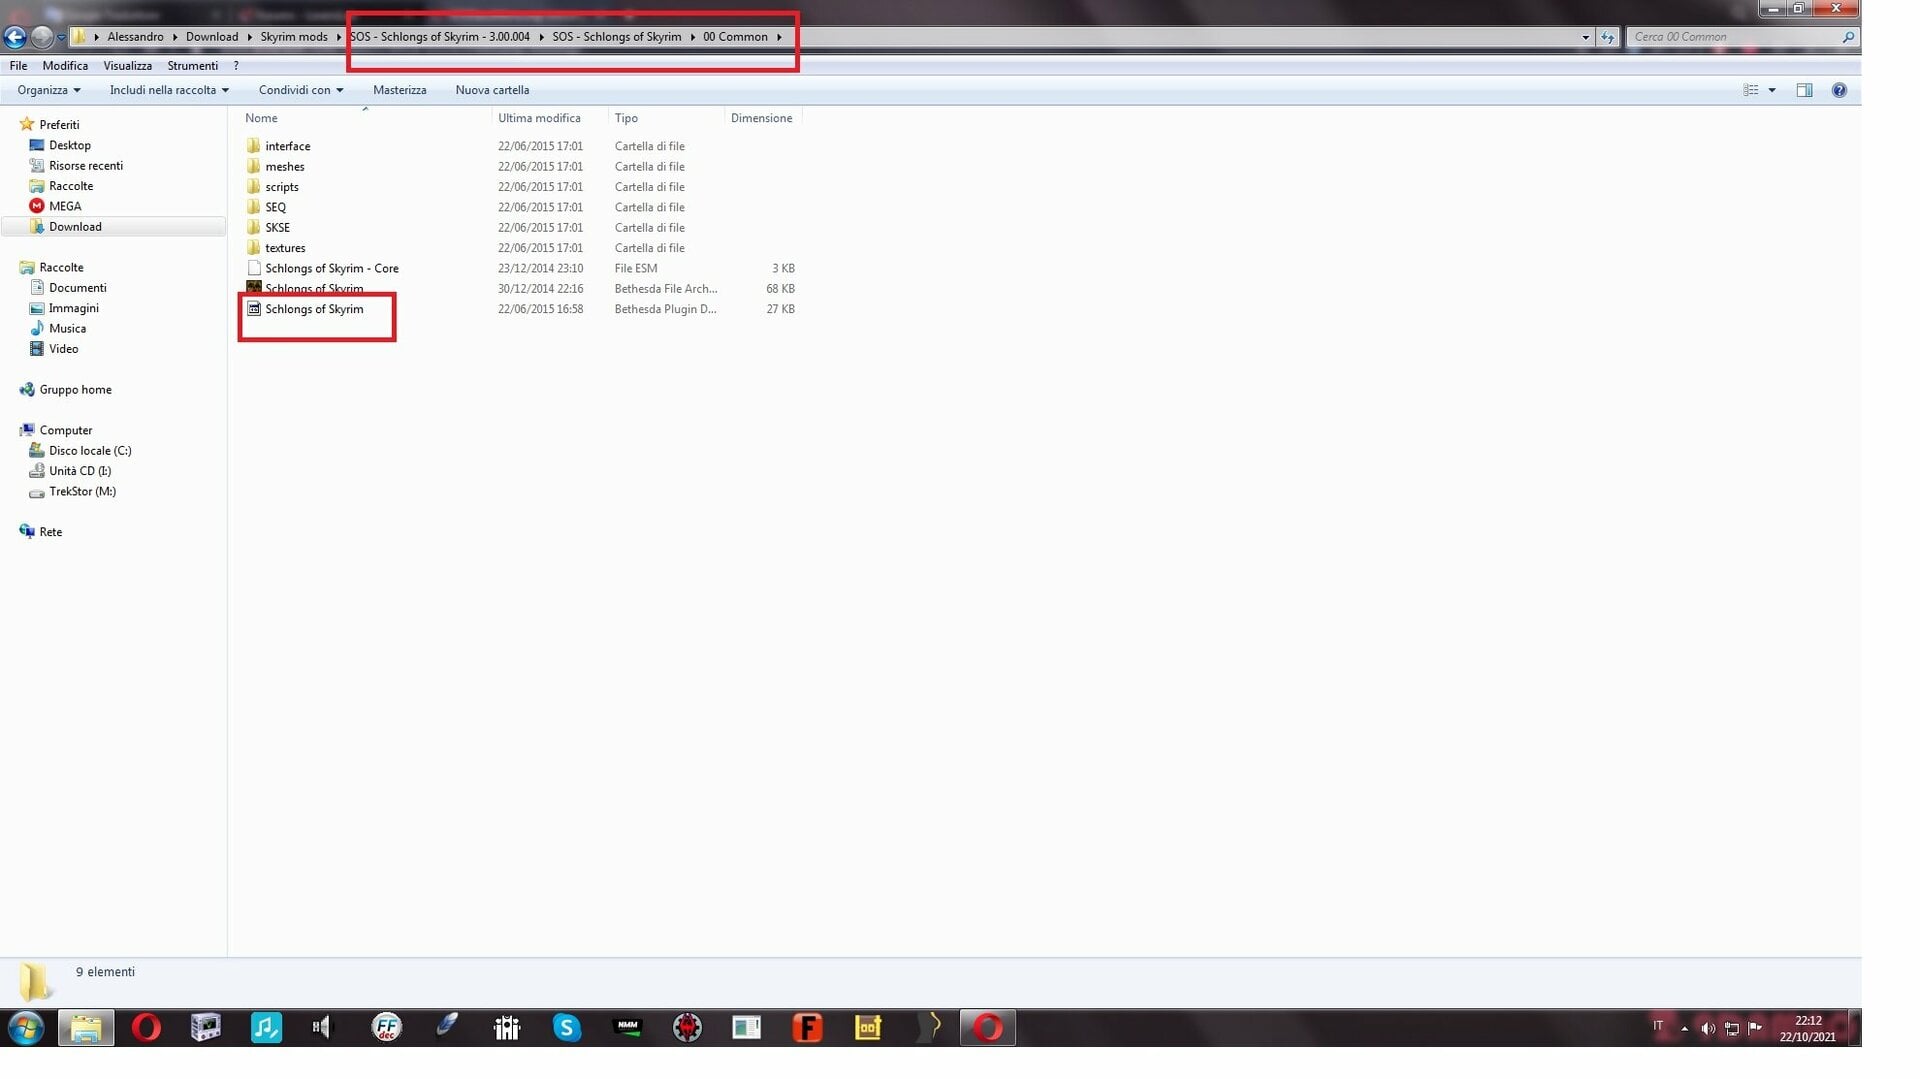Viewport: 1920px width, 1079px height.
Task: Open Risorse recenti in sidebar
Action: point(85,166)
